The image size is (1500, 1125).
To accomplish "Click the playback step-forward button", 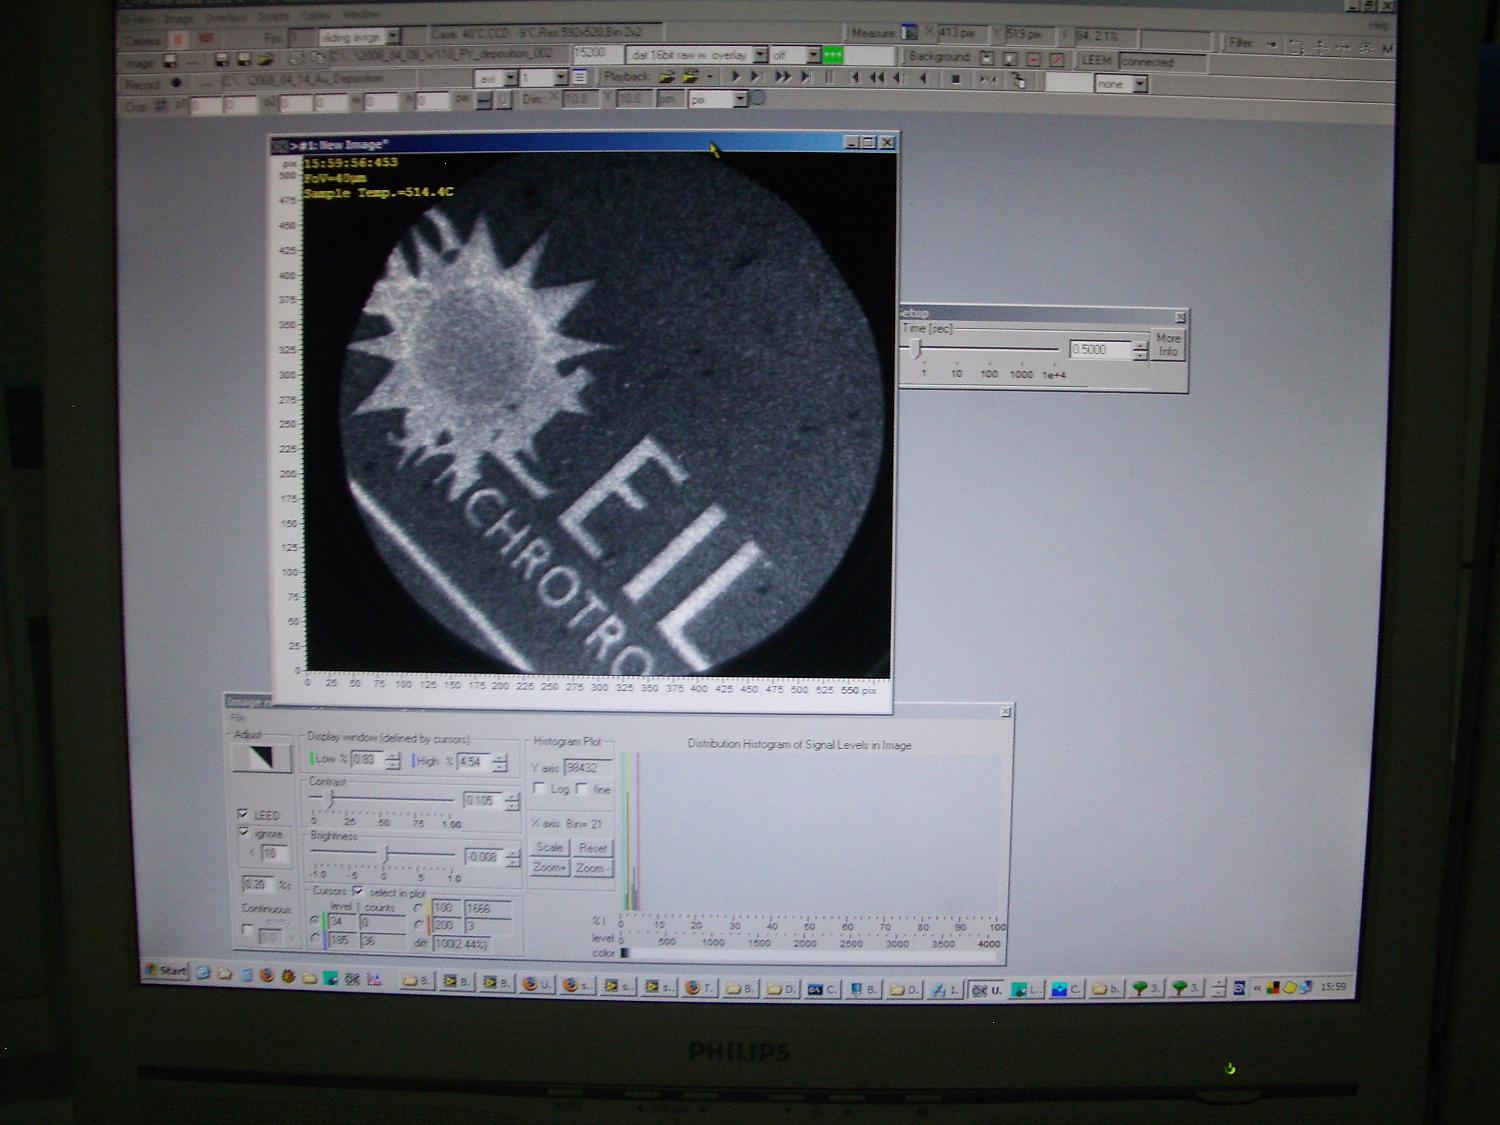I will click(x=756, y=76).
